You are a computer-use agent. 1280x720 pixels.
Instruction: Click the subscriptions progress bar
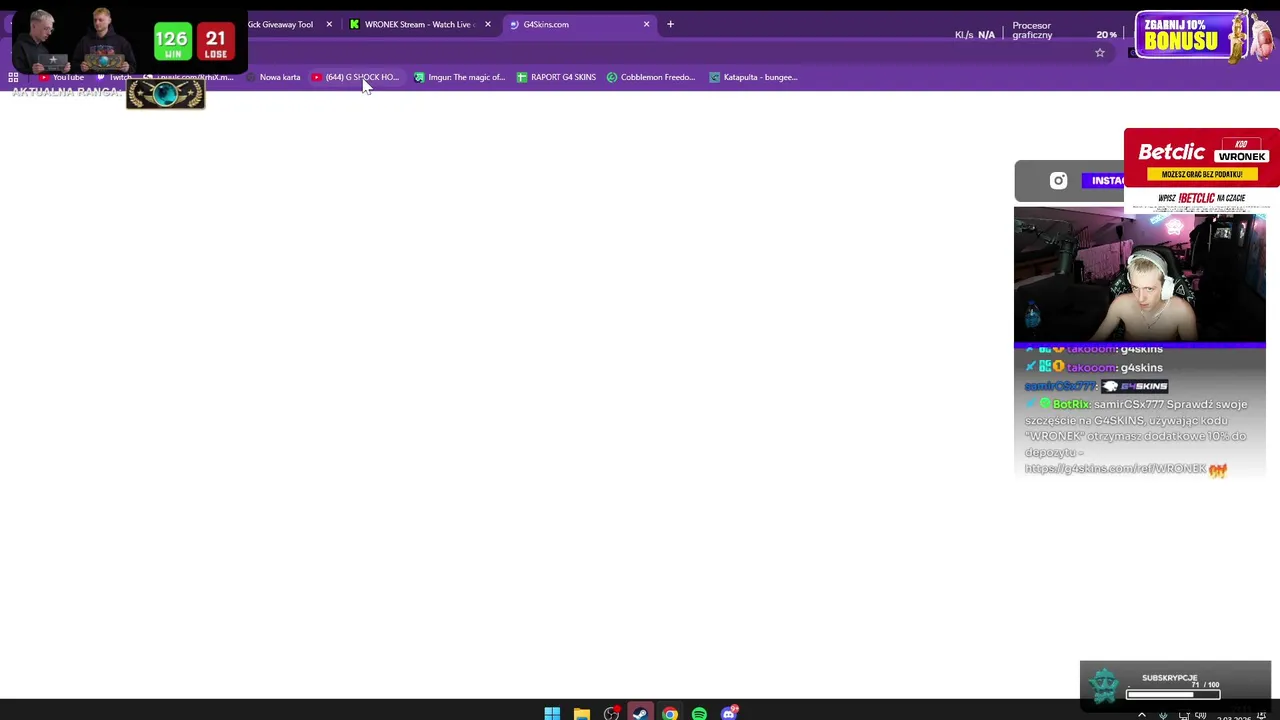pos(1173,695)
